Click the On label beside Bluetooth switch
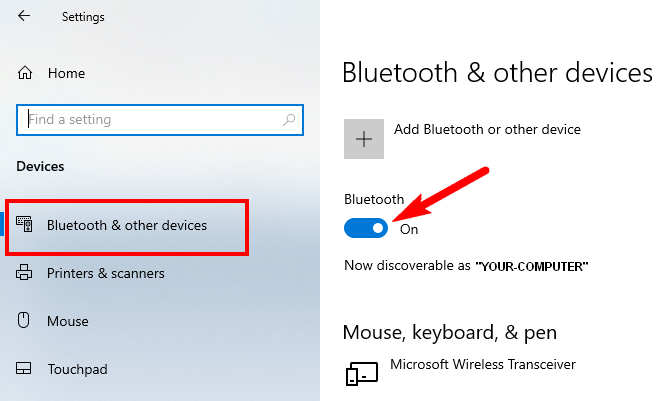 tap(409, 230)
